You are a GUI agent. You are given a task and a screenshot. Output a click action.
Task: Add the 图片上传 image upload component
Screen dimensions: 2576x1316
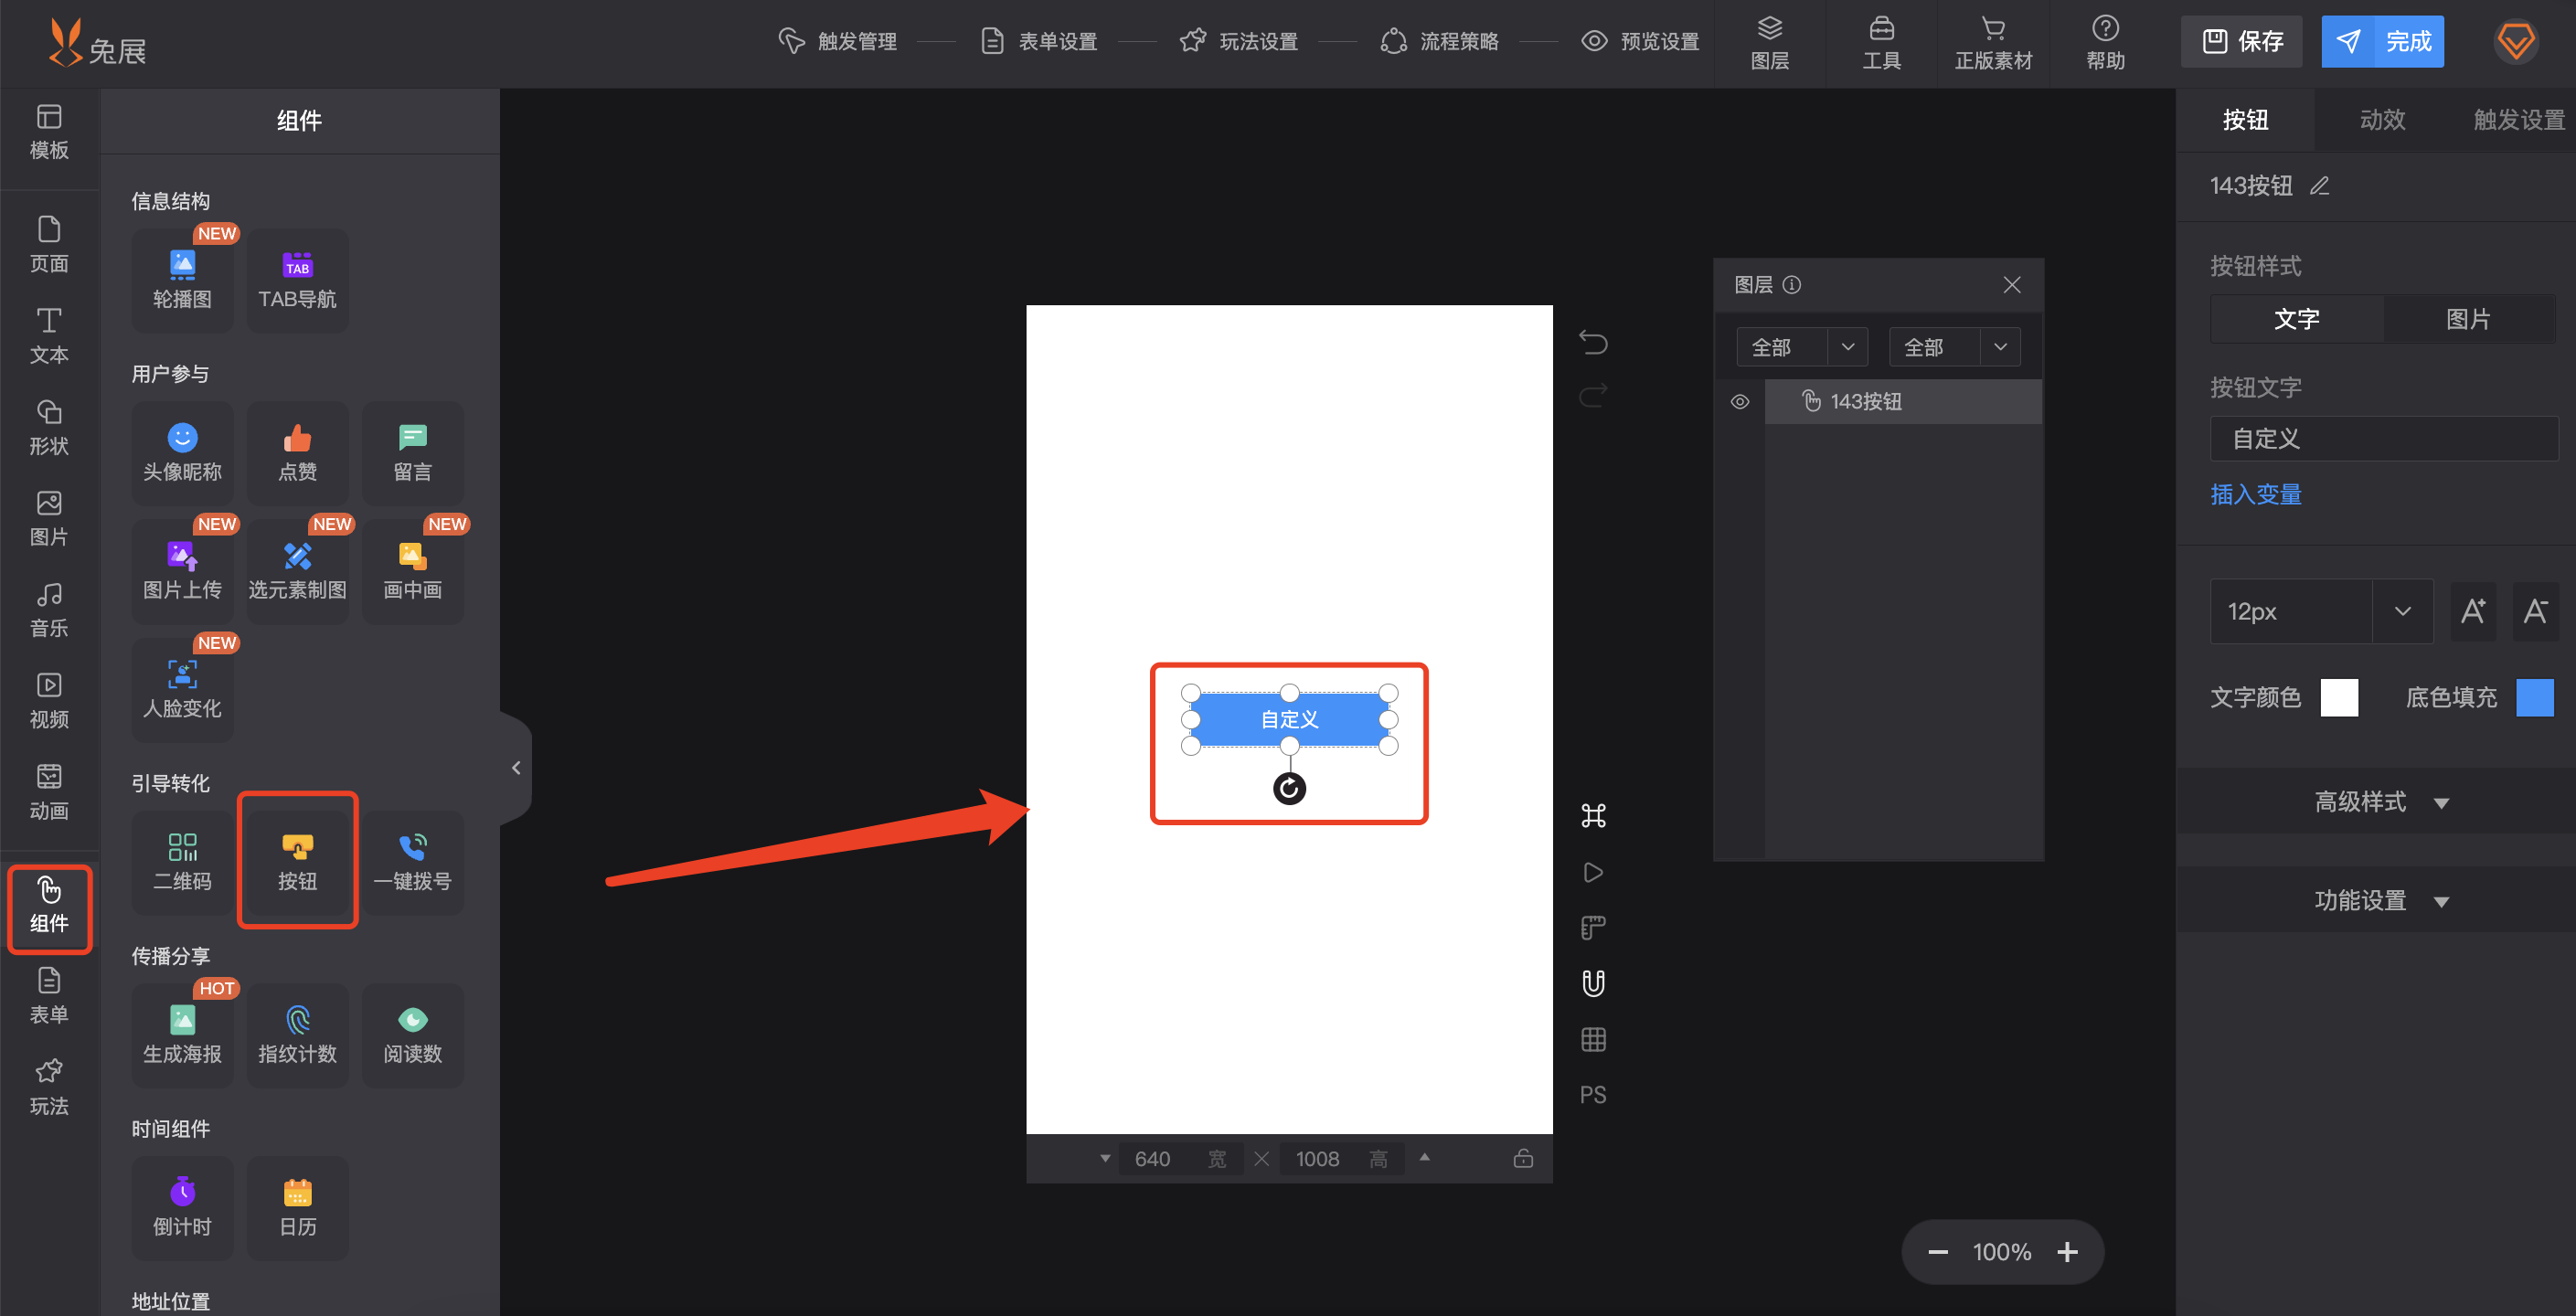(x=182, y=571)
